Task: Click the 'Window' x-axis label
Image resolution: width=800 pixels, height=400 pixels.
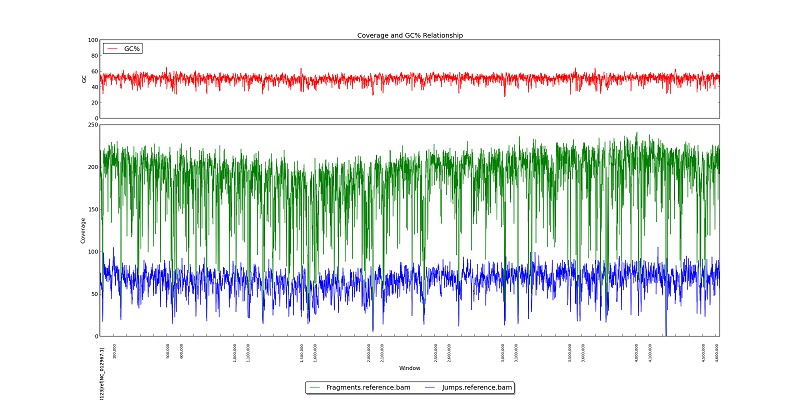Action: (x=409, y=367)
